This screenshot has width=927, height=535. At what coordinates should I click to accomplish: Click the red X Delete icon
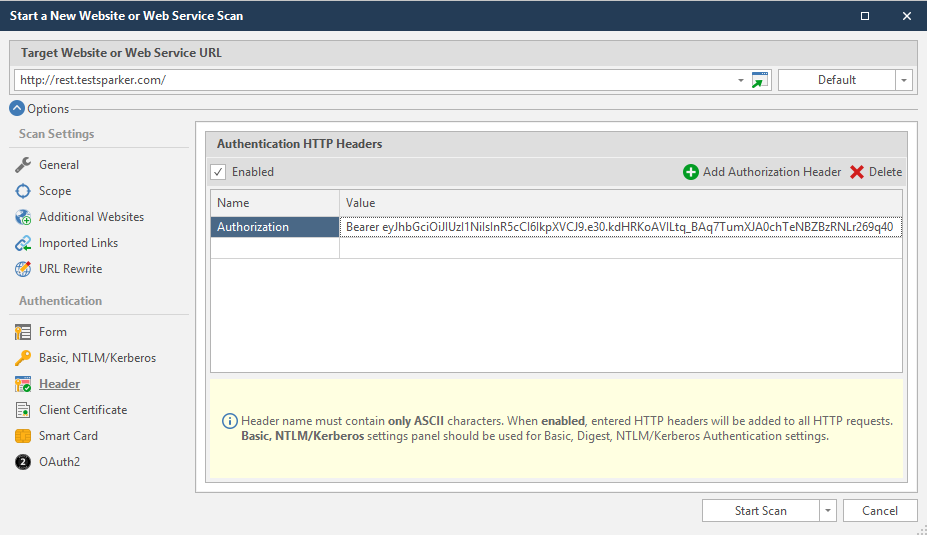click(x=857, y=172)
